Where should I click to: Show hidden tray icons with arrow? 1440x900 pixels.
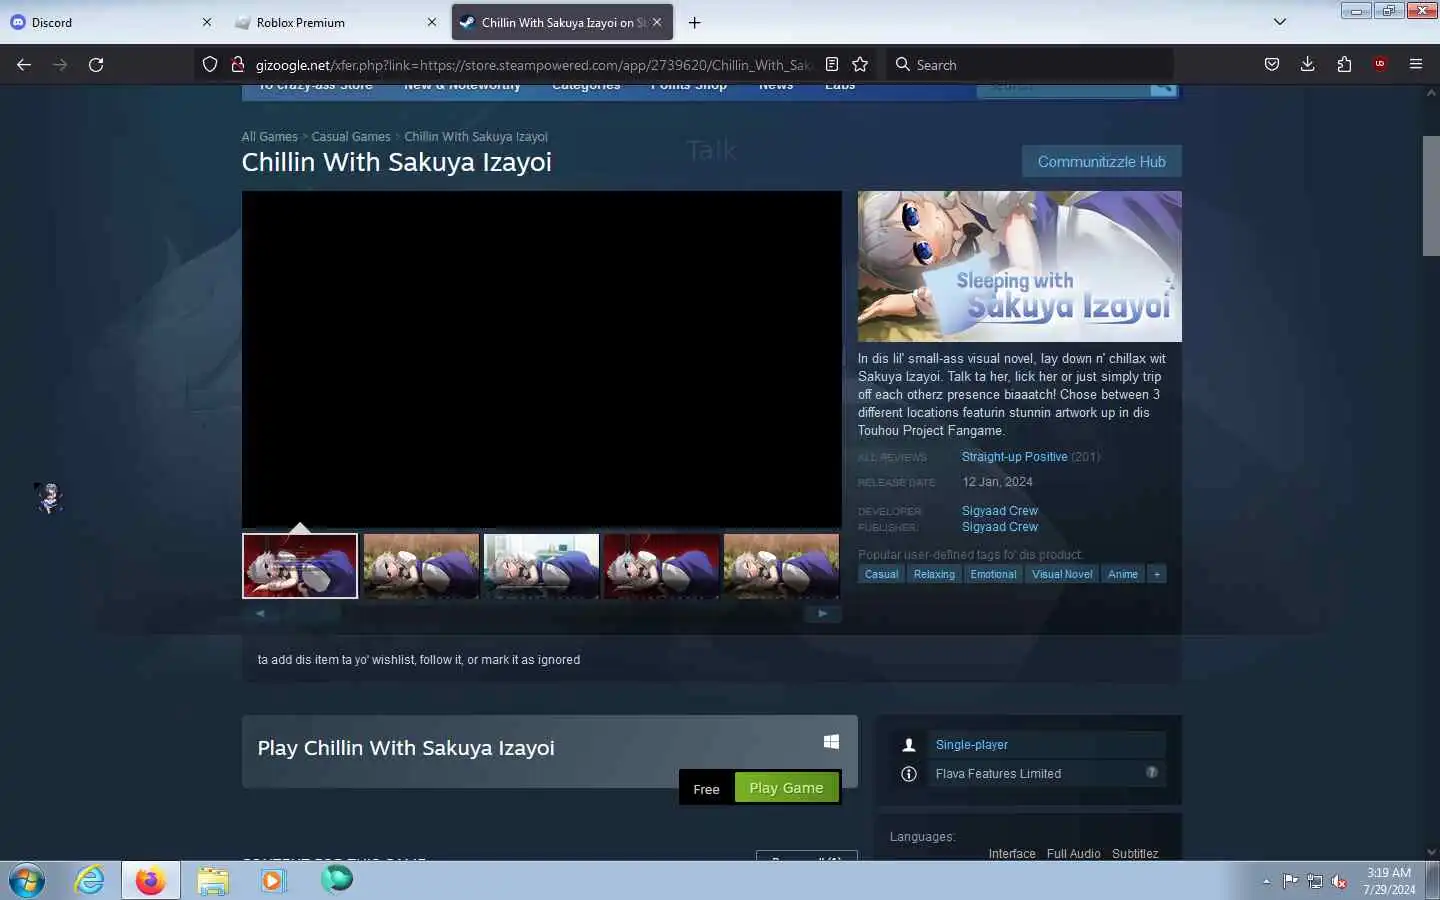(x=1266, y=881)
